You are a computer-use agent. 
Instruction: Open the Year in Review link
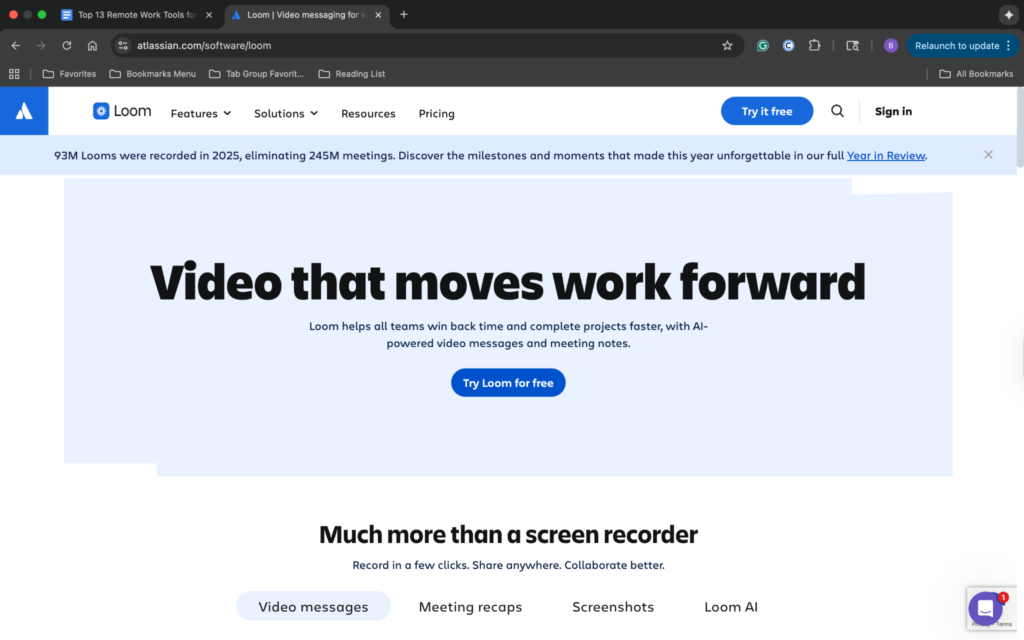tap(886, 155)
